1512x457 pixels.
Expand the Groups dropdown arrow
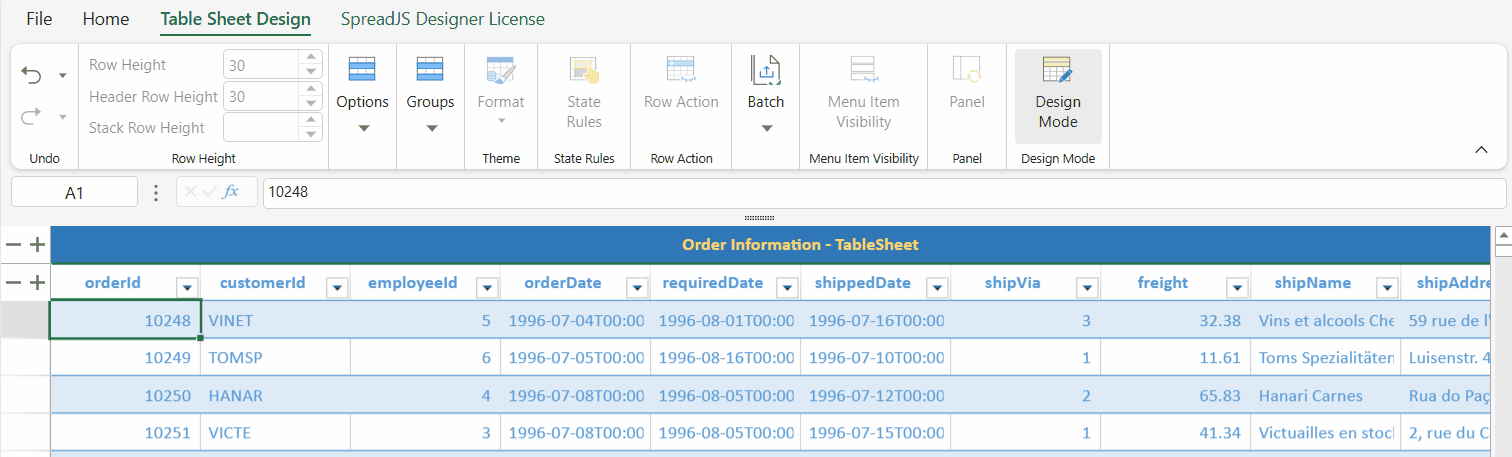pyautogui.click(x=431, y=128)
